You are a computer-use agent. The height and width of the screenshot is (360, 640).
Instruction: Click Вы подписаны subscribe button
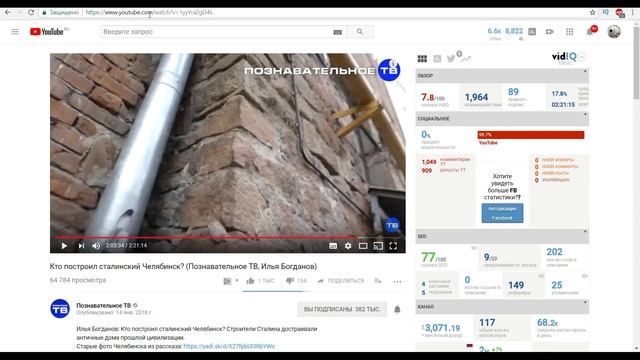point(342,309)
